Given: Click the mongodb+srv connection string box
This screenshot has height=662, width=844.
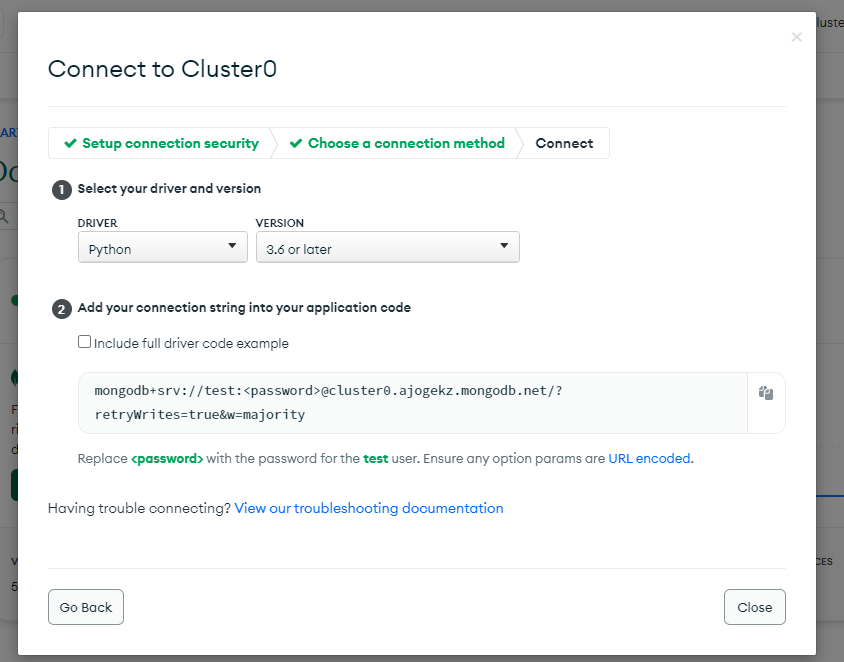Looking at the screenshot, I should click(413, 403).
